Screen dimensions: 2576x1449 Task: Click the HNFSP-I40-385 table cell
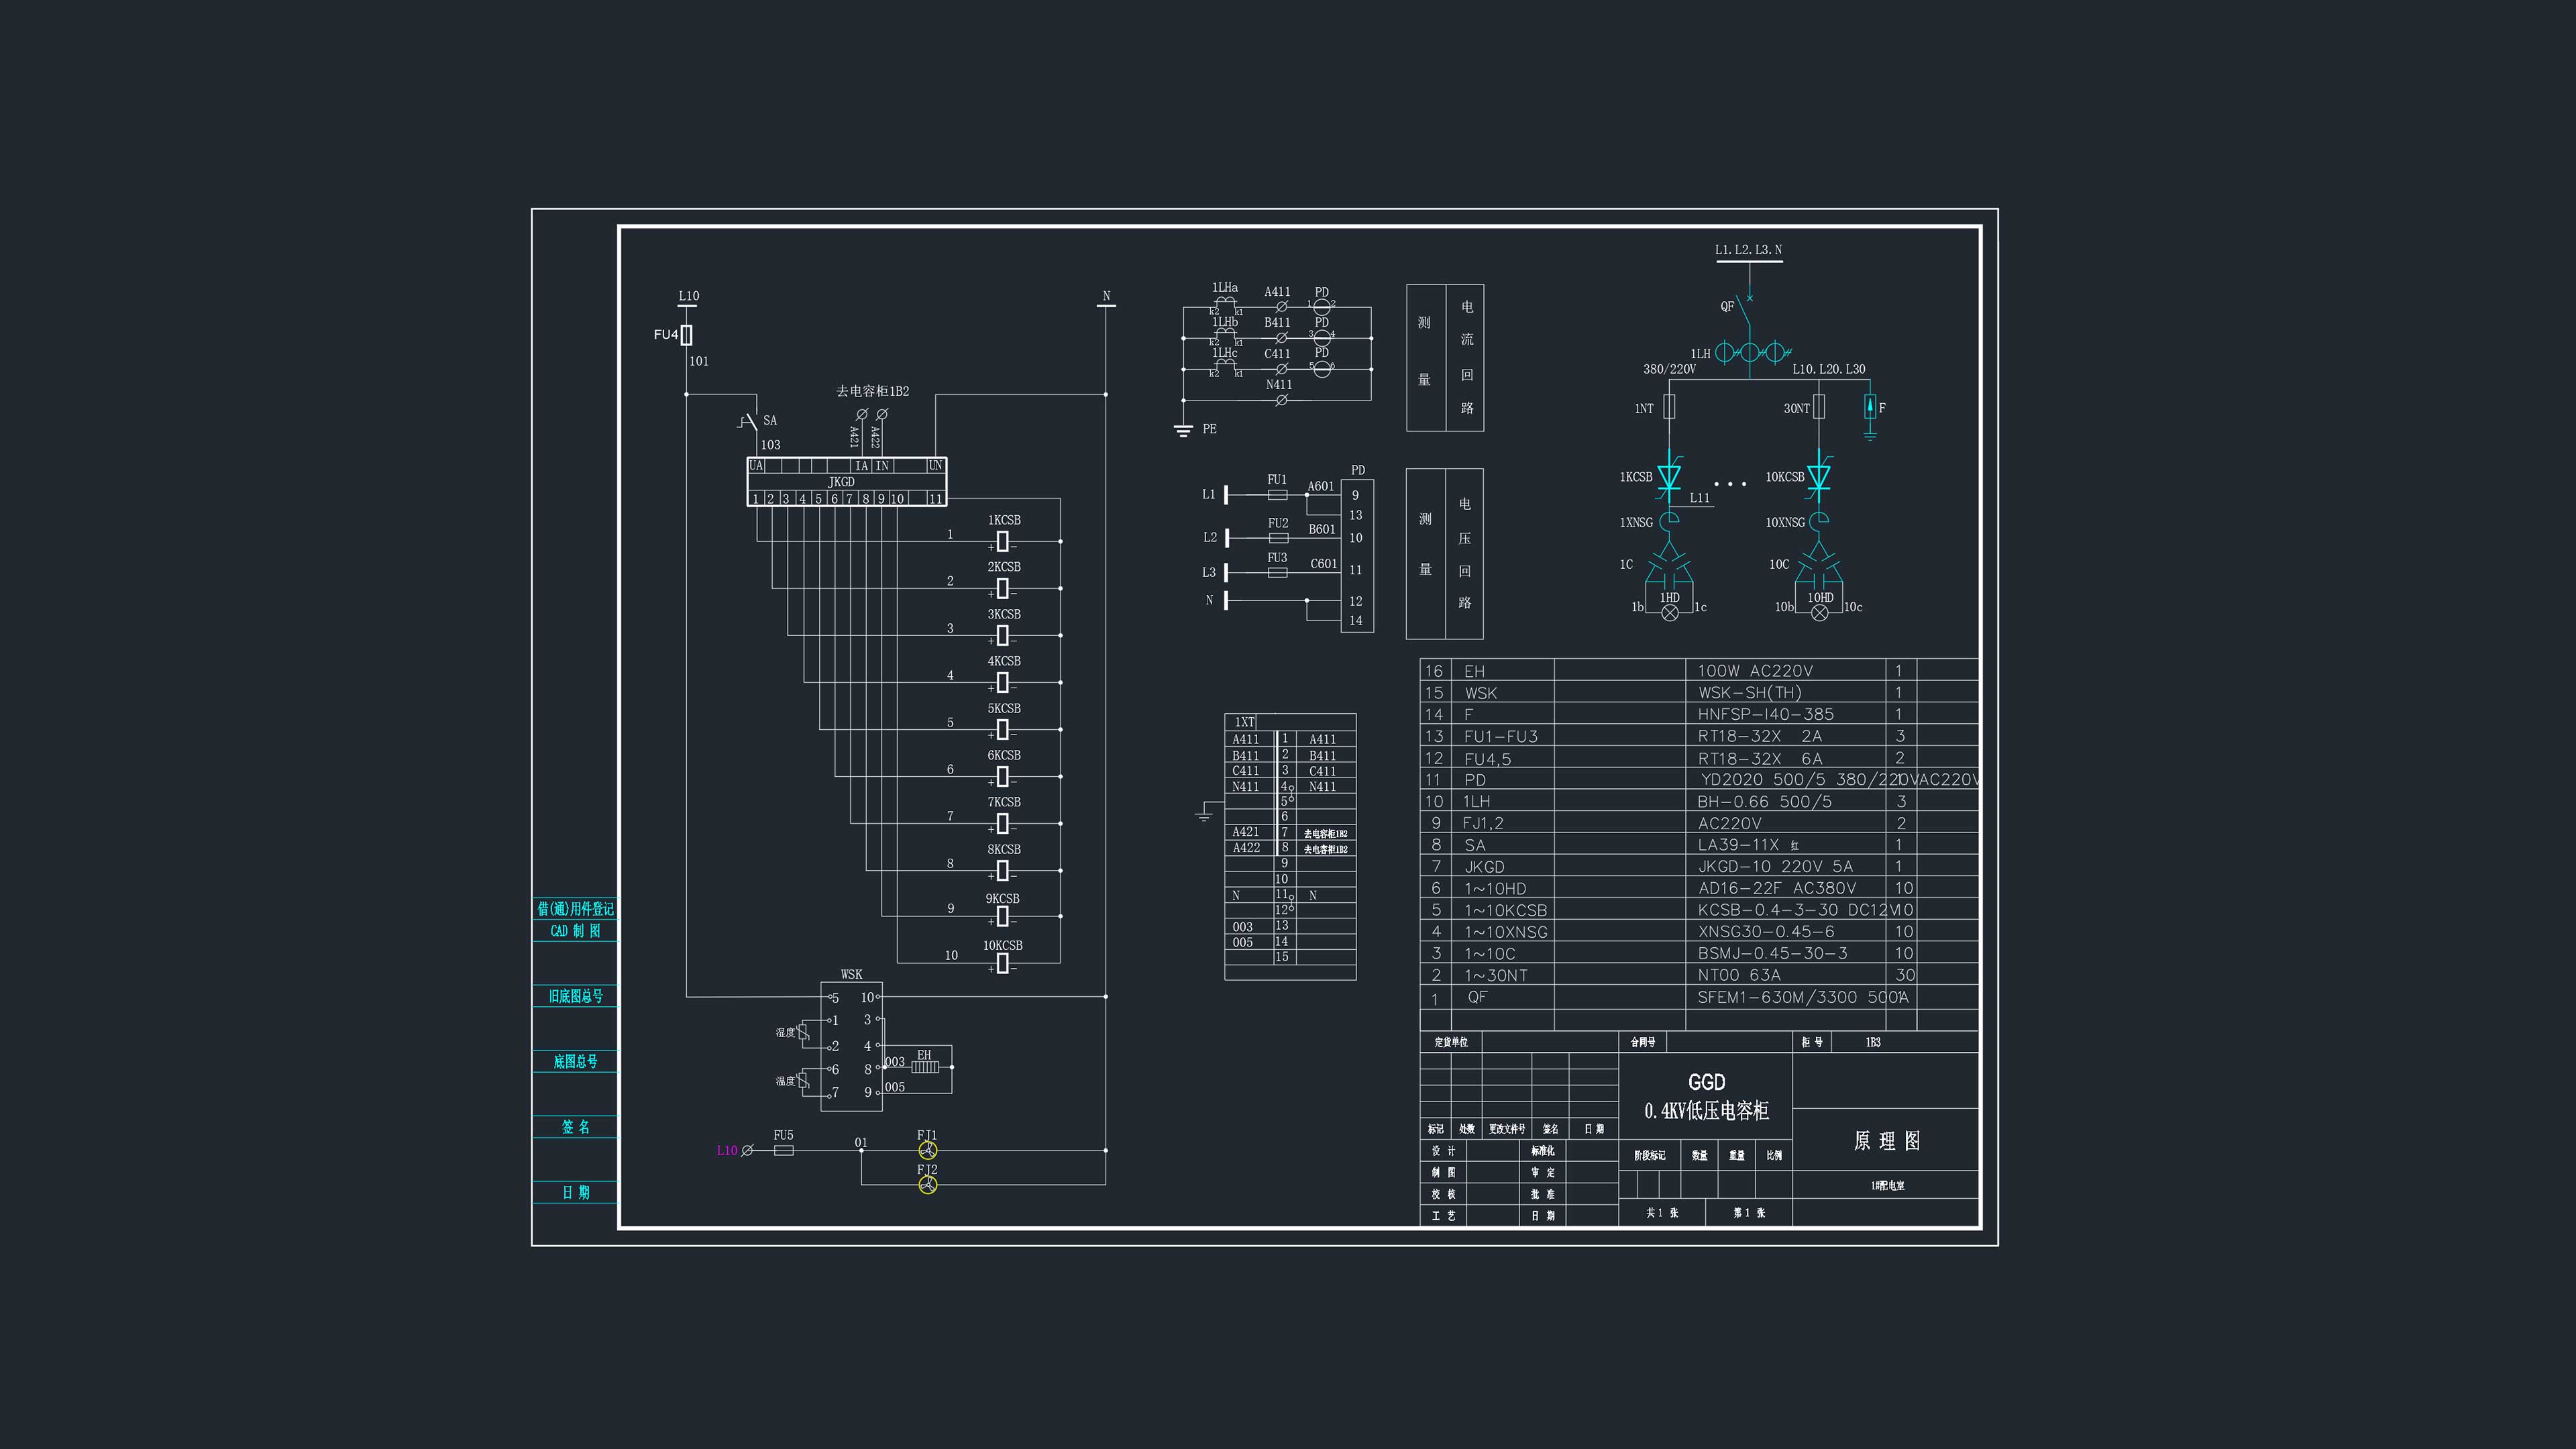pos(1766,715)
